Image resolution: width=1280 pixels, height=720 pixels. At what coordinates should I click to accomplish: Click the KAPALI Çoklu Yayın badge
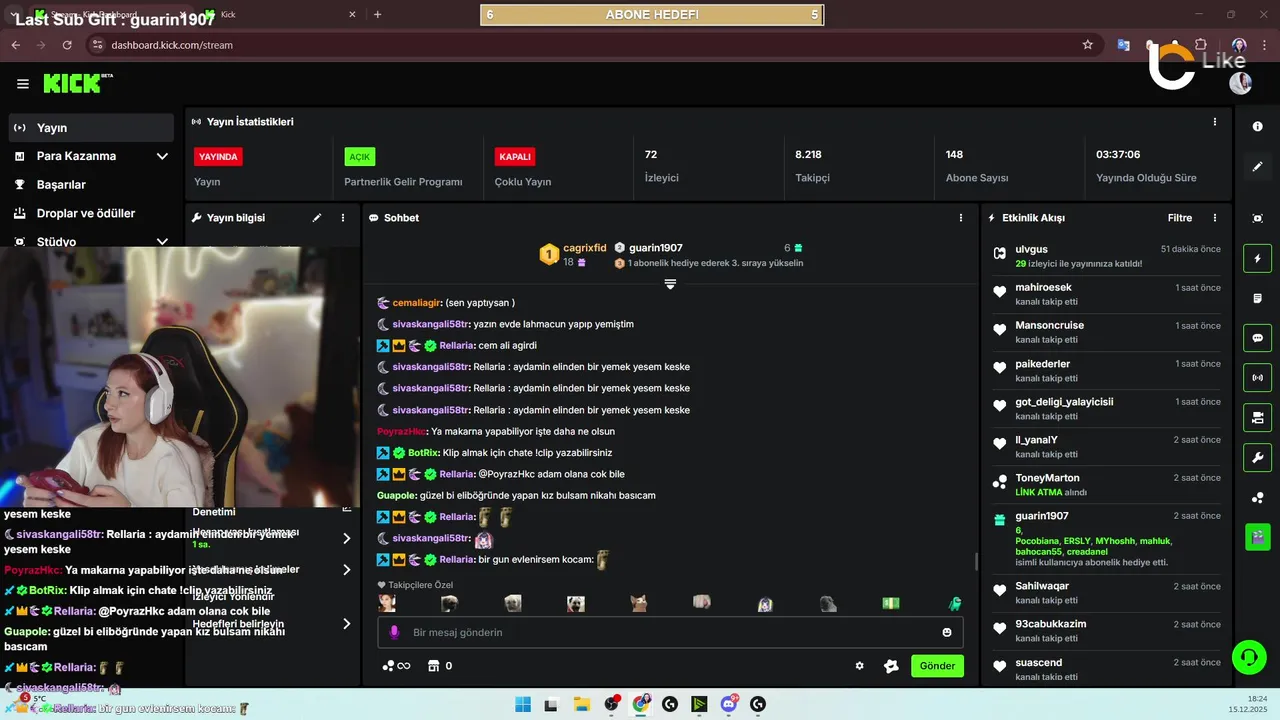(515, 157)
